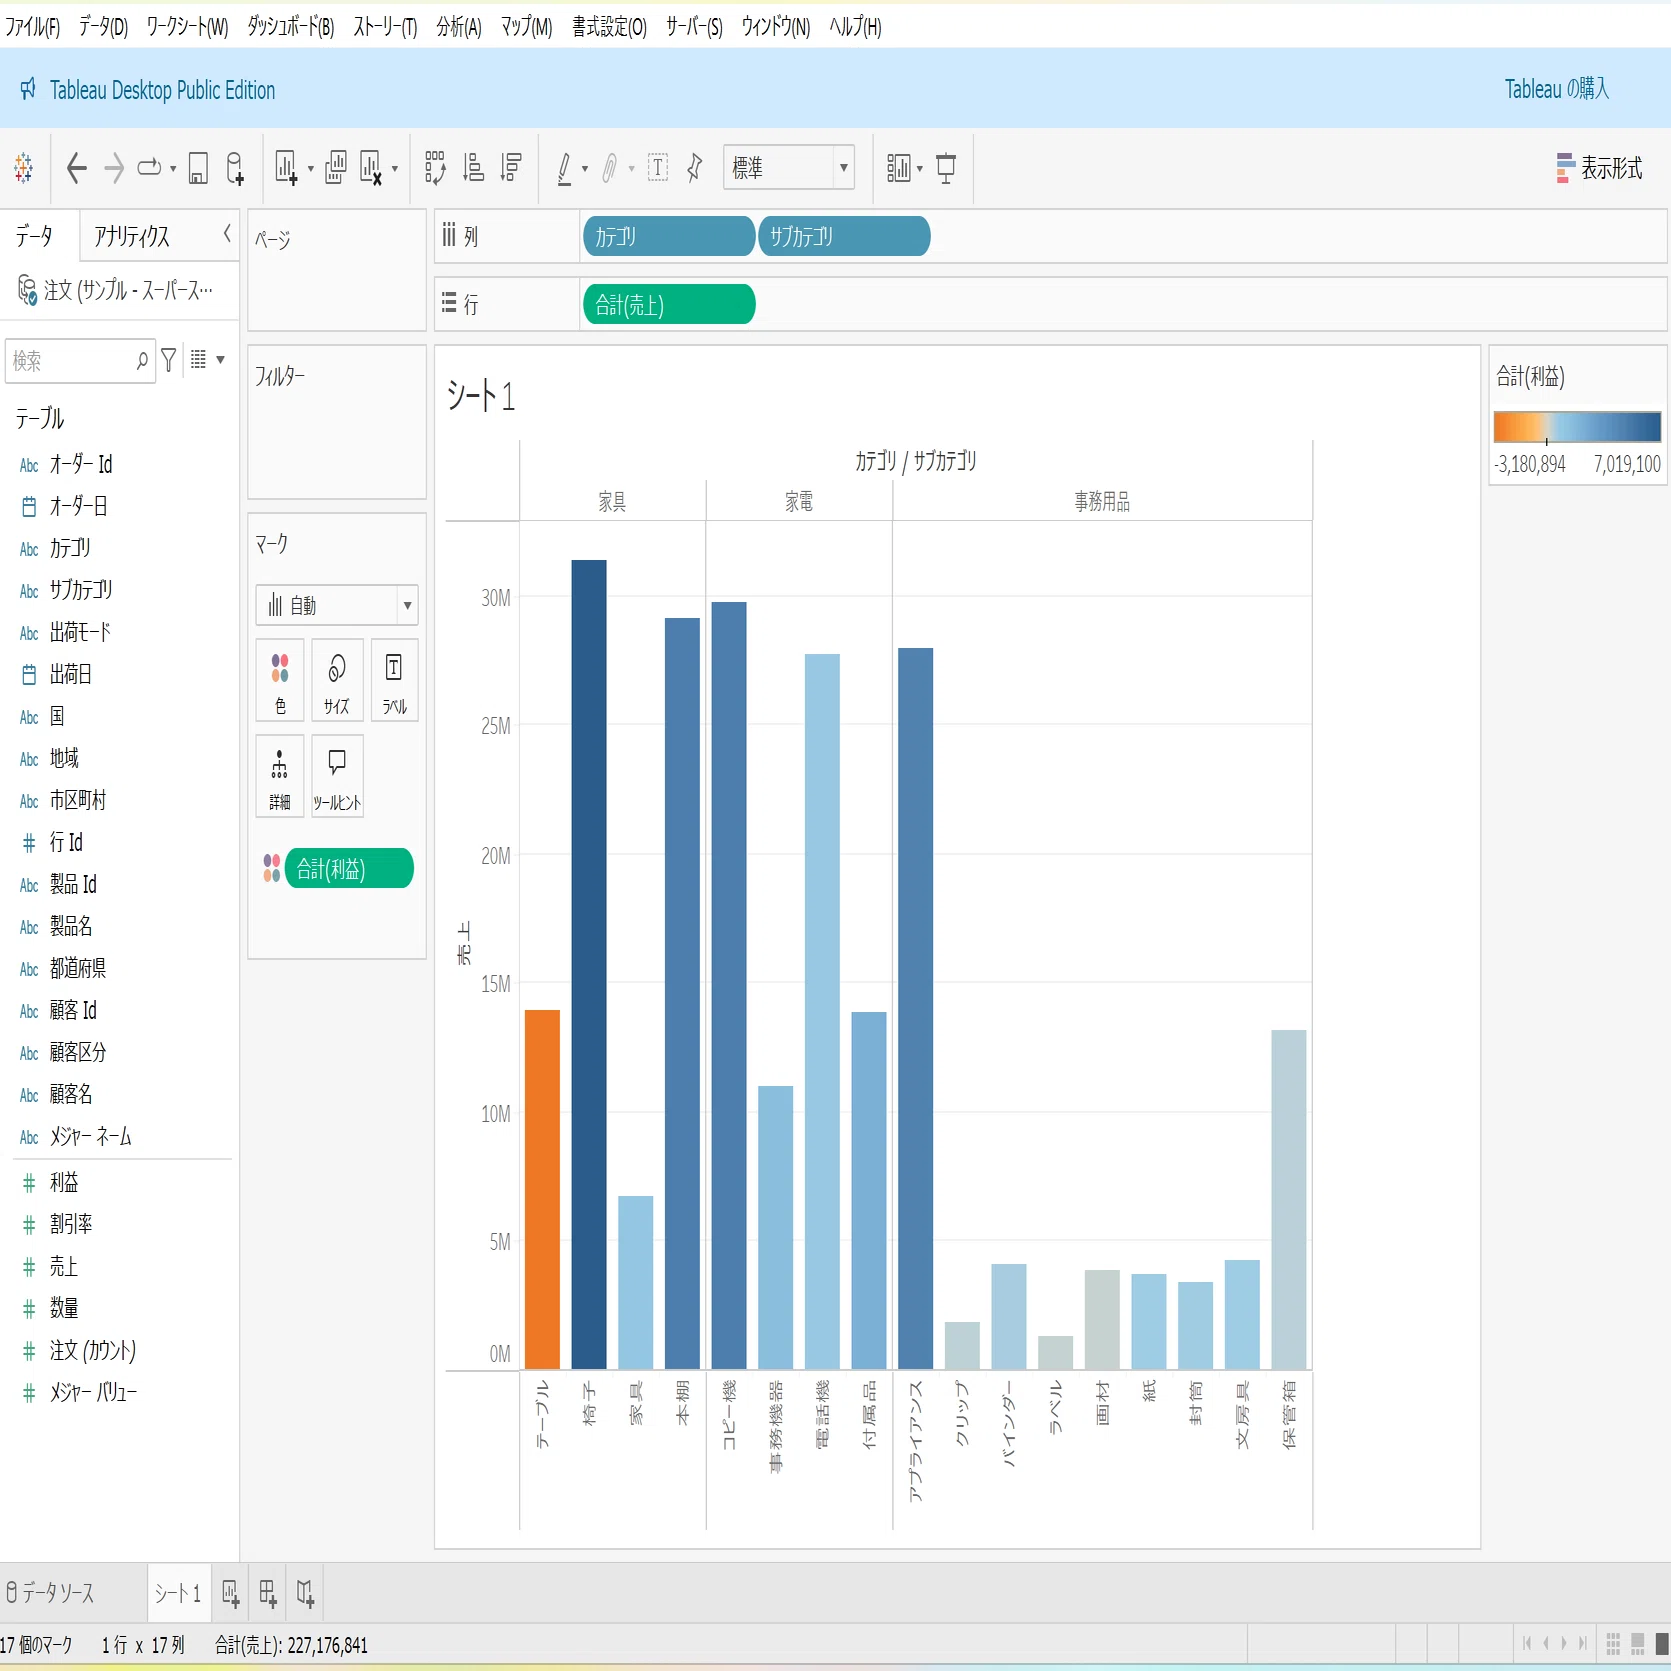Select the 注文 data source entry
Screen dimensions: 1671x1671
[x=115, y=291]
